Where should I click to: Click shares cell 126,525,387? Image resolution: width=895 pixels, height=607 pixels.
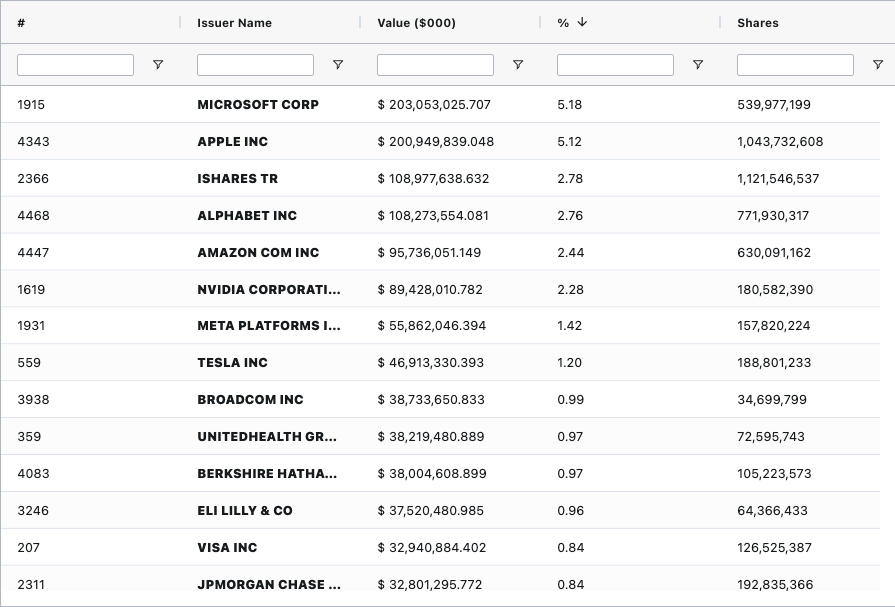pyautogui.click(x=774, y=548)
